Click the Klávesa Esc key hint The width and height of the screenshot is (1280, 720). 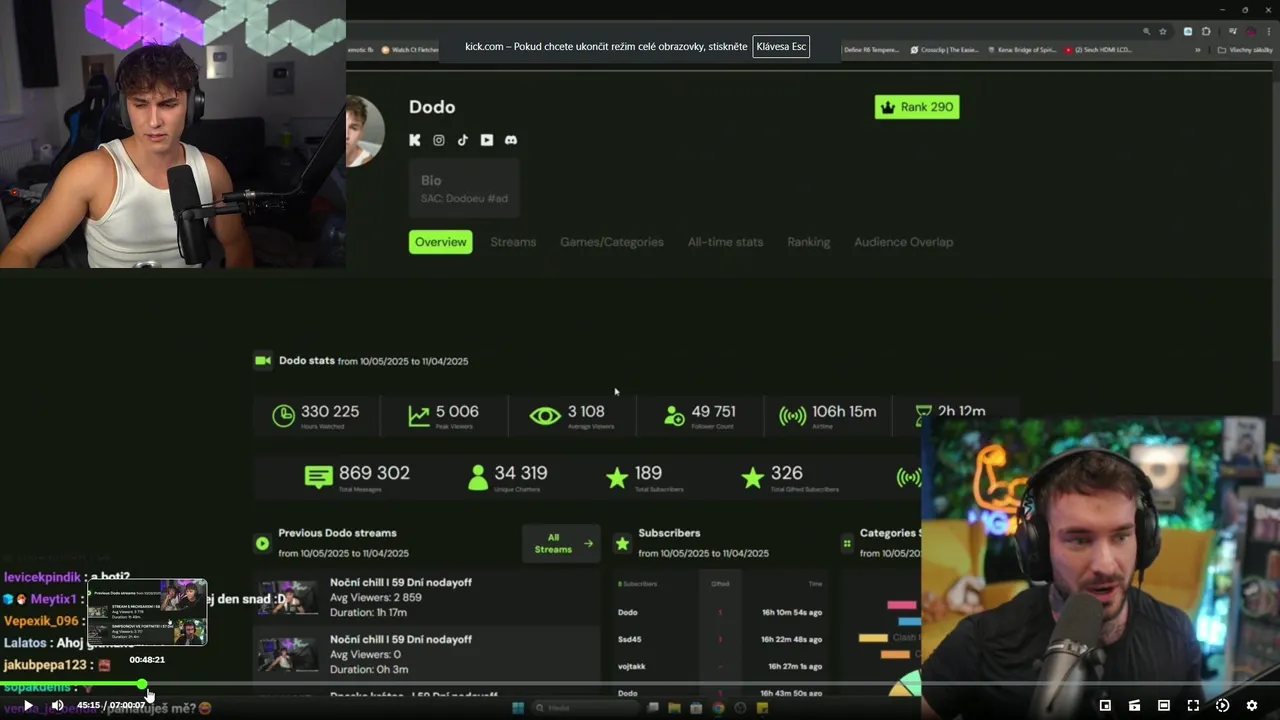(x=781, y=47)
